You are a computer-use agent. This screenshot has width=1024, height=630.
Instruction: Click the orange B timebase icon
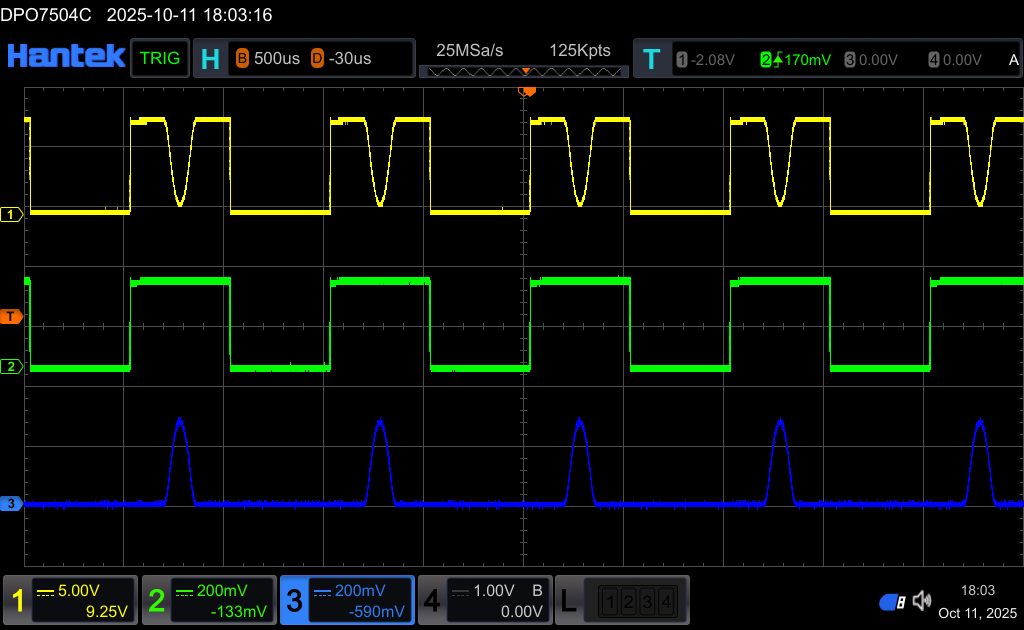(x=242, y=59)
